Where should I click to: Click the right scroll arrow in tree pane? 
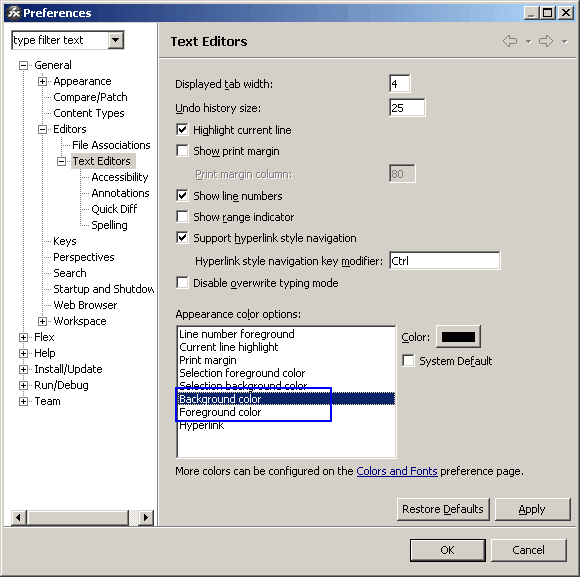tap(146, 517)
